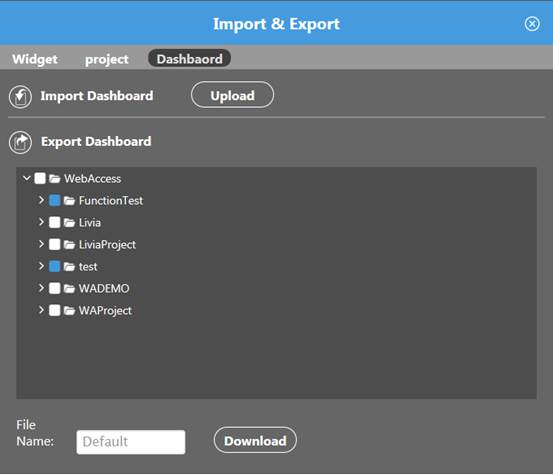This screenshot has width=553, height=474.
Task: Click the Livia folder icon
Action: point(69,223)
